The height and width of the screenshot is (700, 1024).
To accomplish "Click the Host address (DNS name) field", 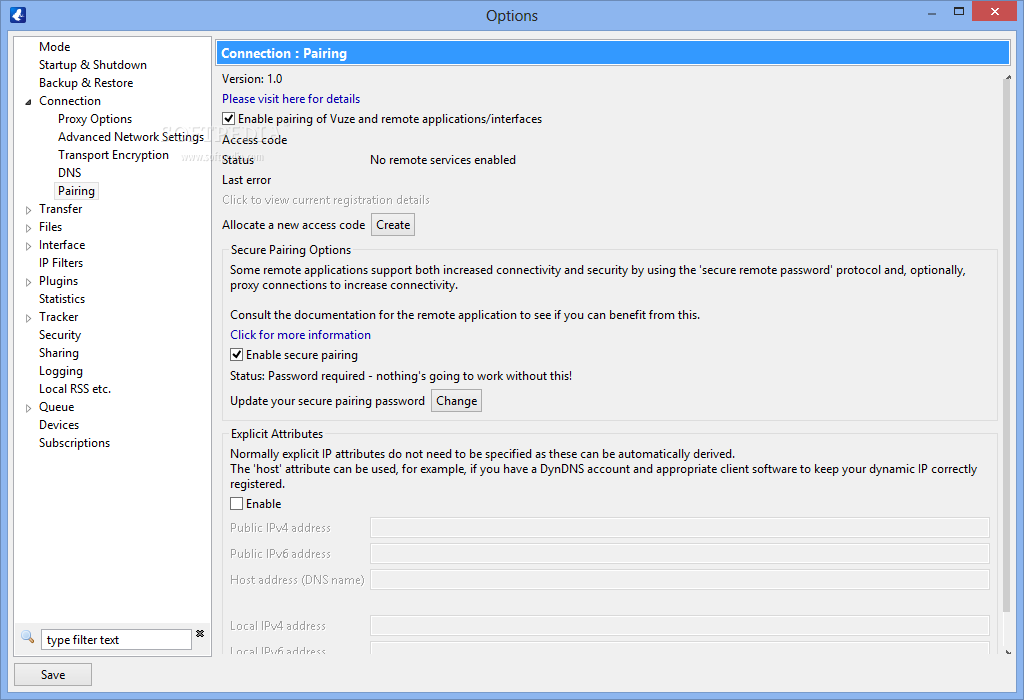I will click(680, 580).
